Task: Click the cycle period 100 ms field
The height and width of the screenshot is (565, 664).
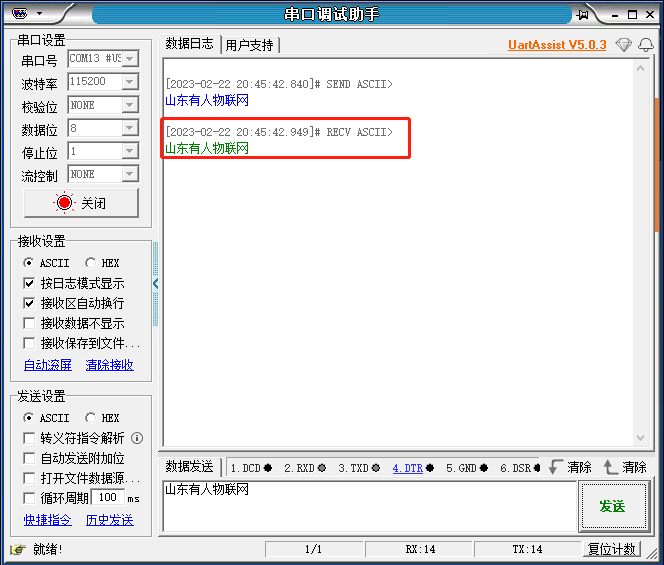Action: point(108,497)
